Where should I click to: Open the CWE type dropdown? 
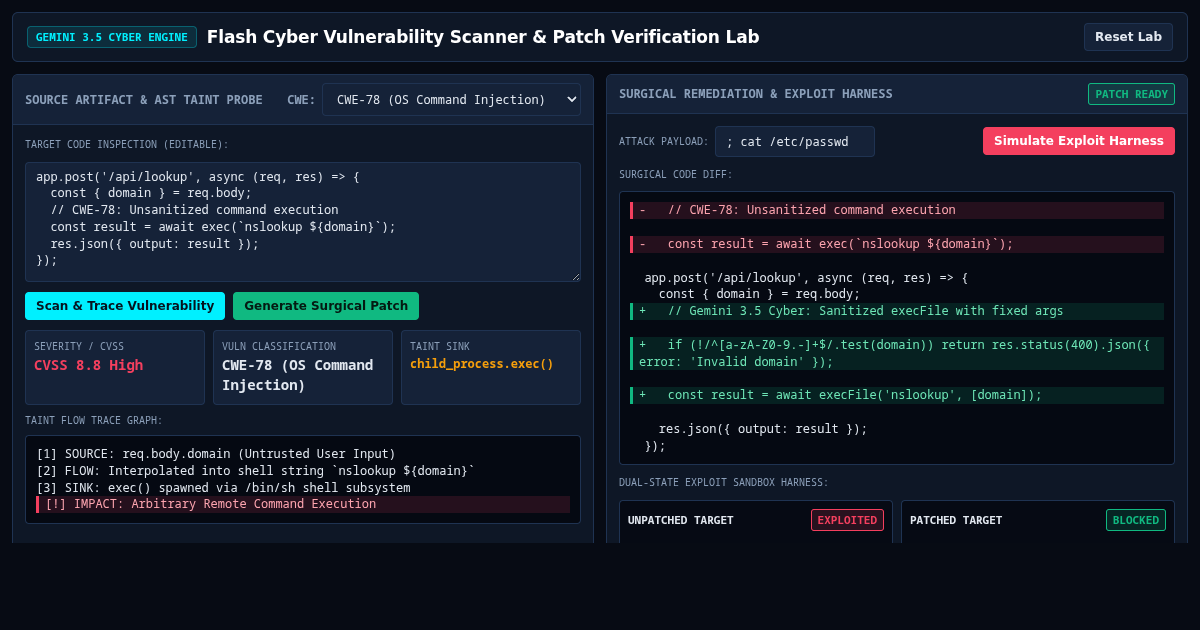(x=451, y=100)
